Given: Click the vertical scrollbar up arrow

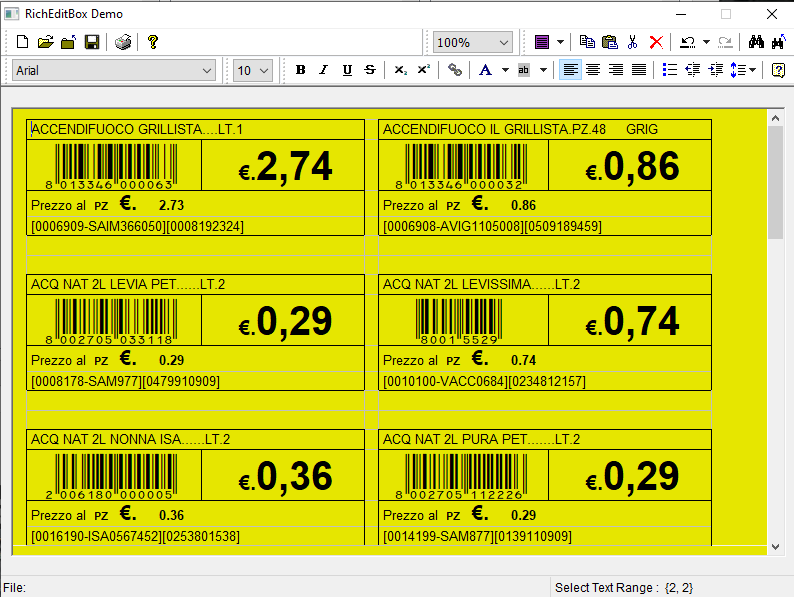Looking at the screenshot, I should coord(775,118).
